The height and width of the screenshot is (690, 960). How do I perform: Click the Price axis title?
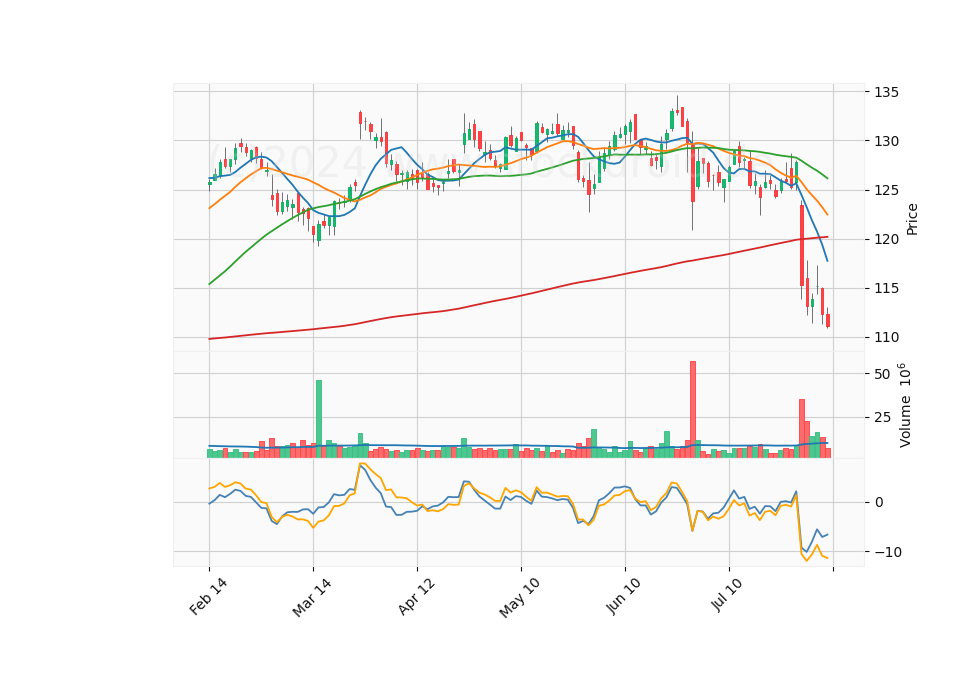[x=912, y=219]
